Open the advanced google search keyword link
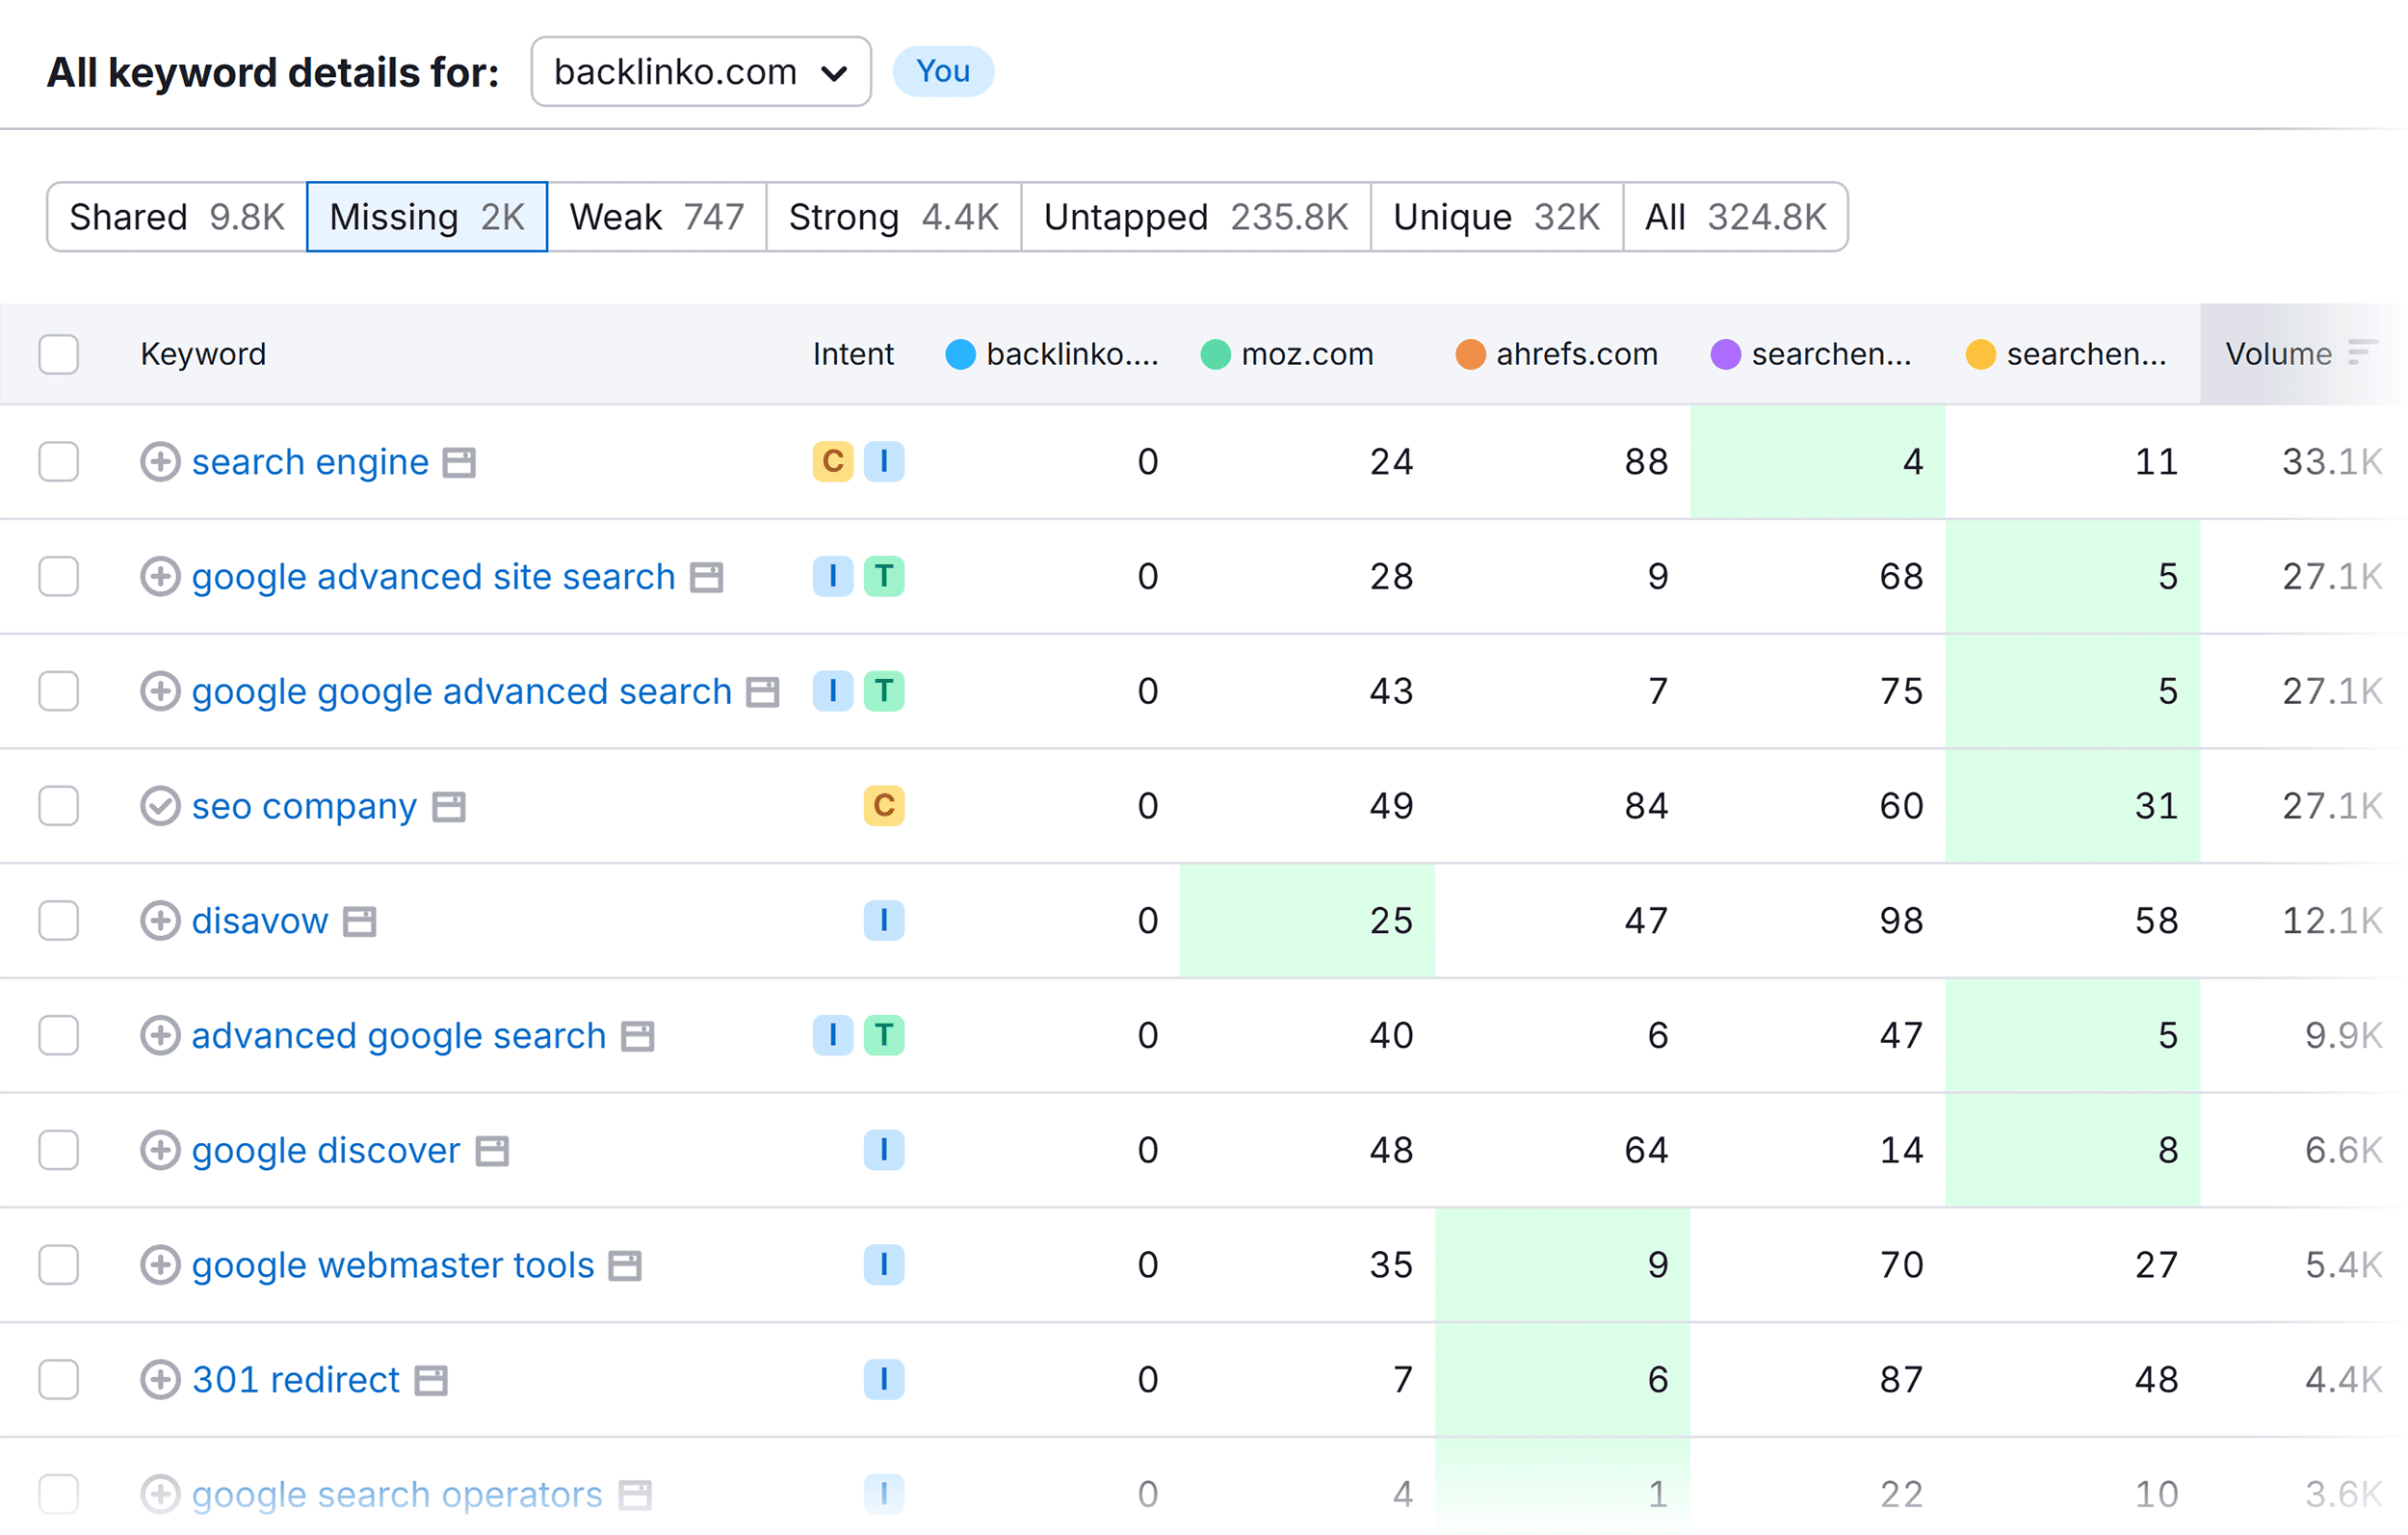Screen dimensions: 2408x1535 [x=398, y=1035]
